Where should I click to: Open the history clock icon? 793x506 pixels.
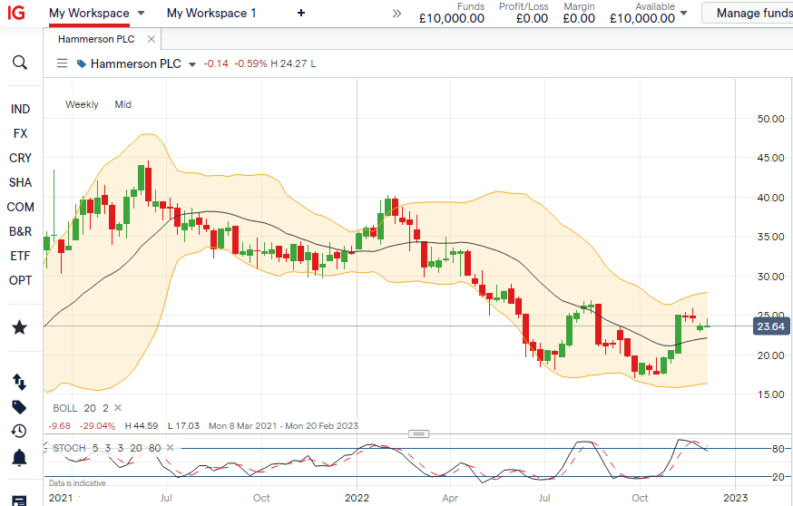tap(19, 431)
